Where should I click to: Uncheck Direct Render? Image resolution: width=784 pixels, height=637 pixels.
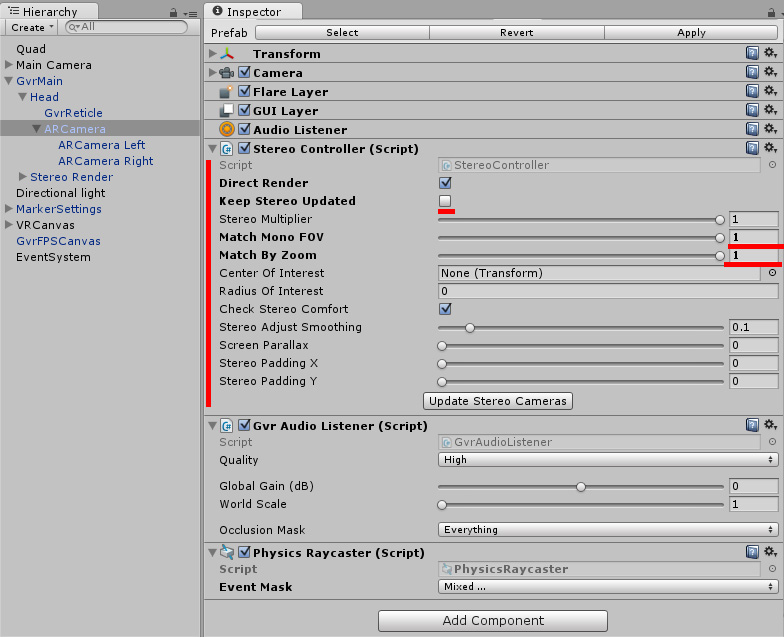tap(445, 182)
